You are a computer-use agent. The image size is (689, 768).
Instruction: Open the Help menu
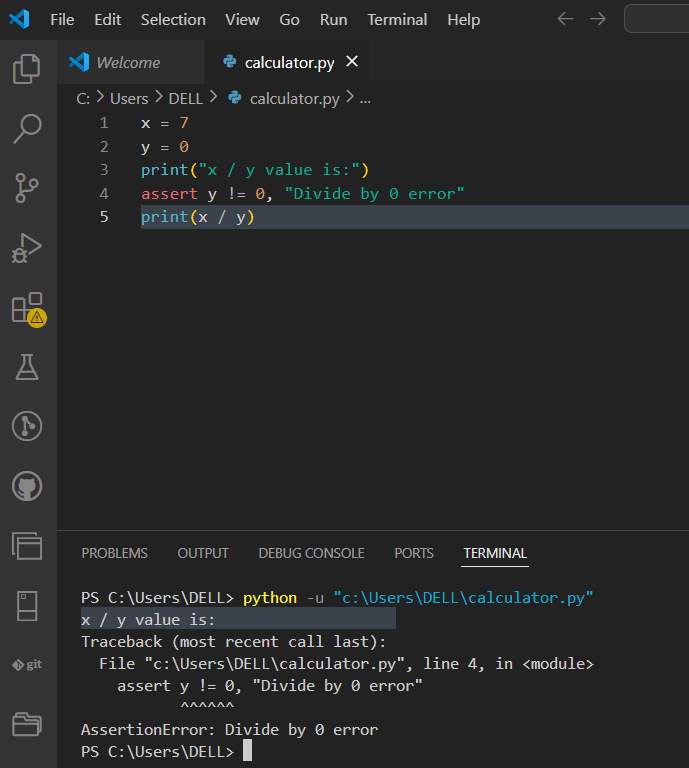point(464,20)
